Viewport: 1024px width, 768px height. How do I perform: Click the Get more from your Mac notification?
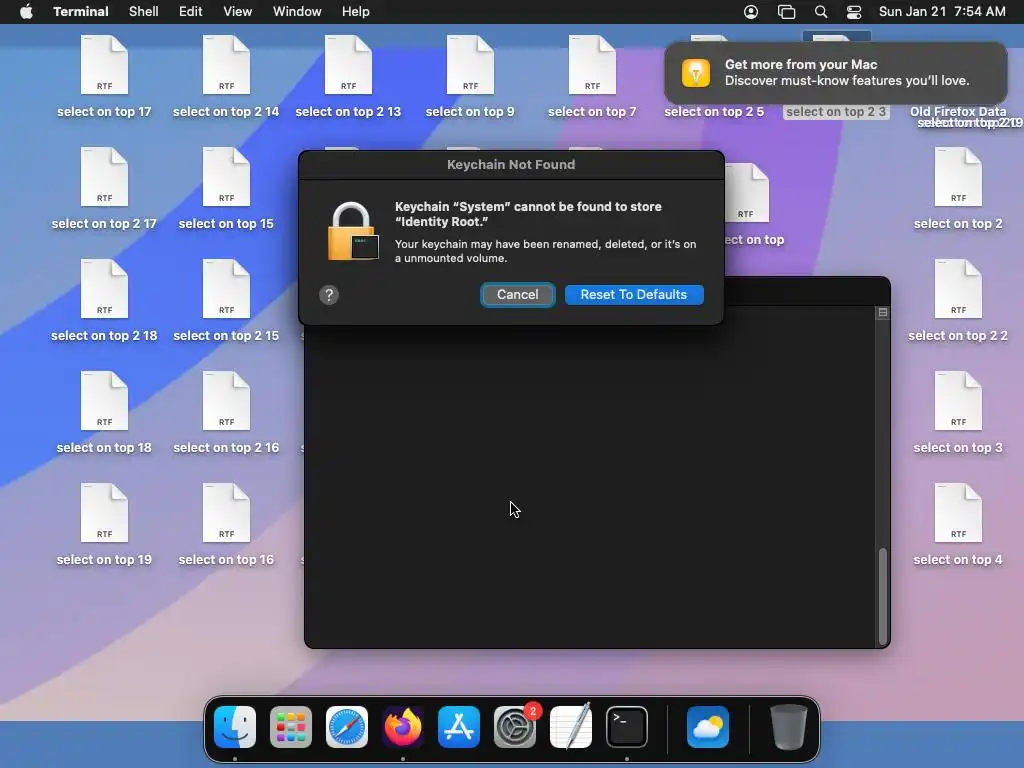coord(835,72)
